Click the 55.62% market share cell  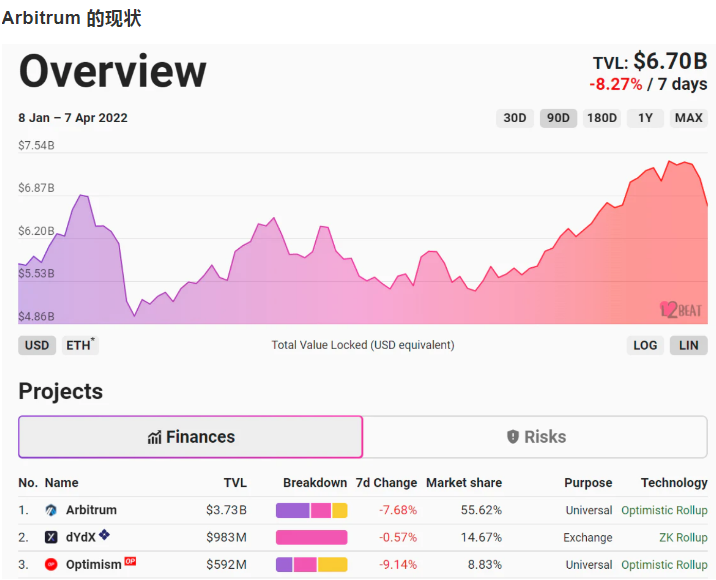pos(481,510)
